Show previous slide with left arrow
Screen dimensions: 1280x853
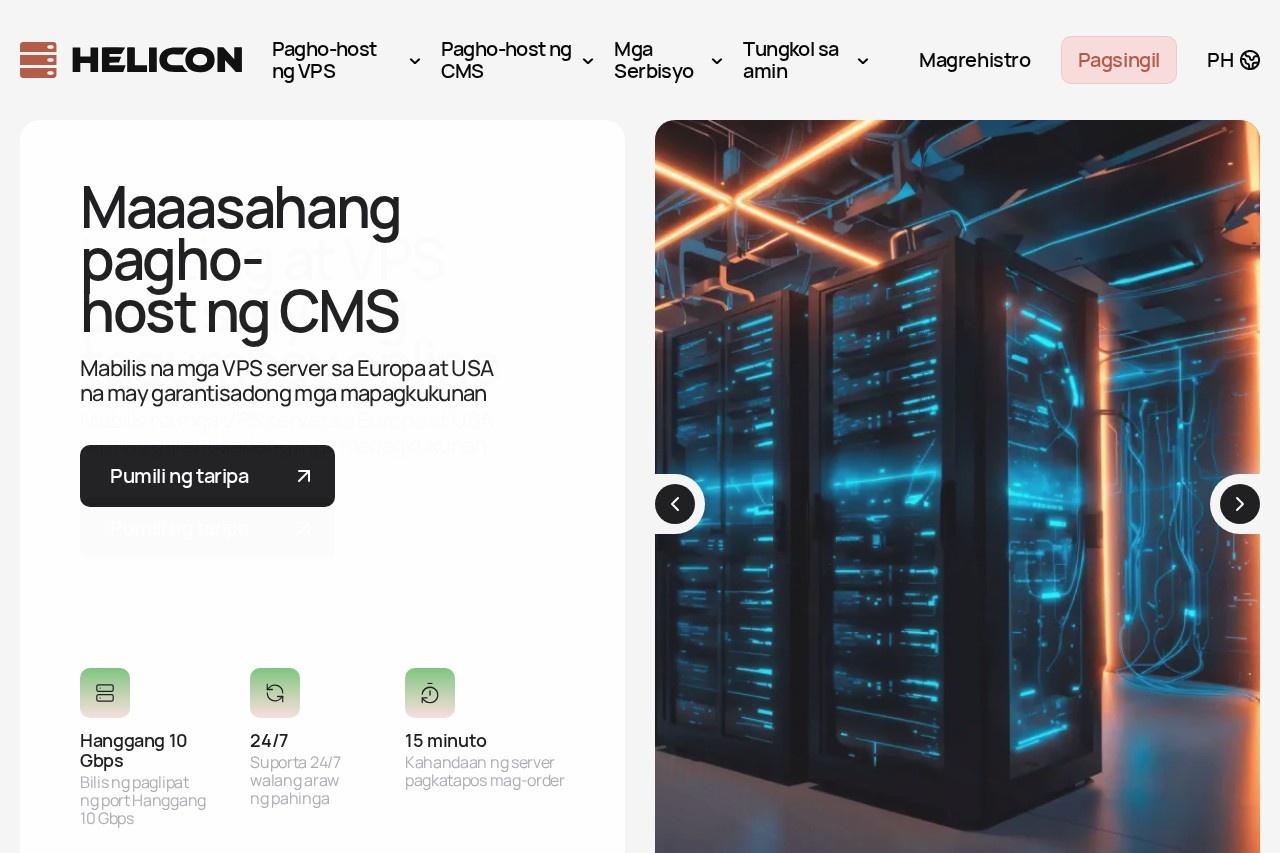675,504
